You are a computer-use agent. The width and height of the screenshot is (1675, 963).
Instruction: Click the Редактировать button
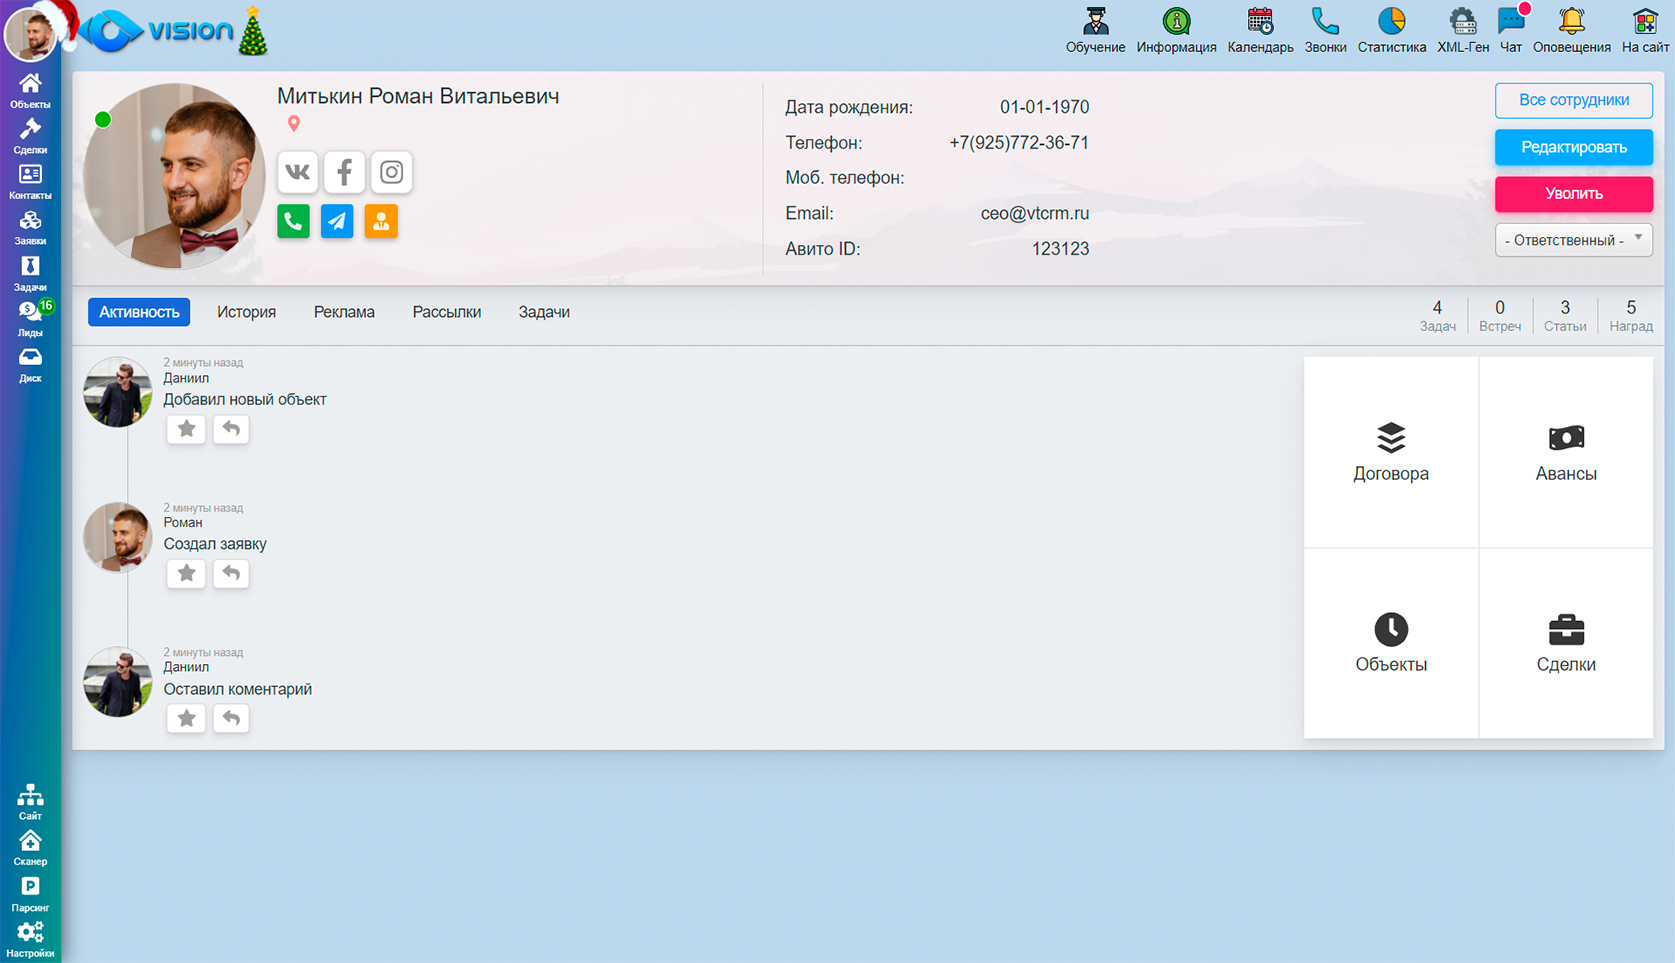point(1573,147)
